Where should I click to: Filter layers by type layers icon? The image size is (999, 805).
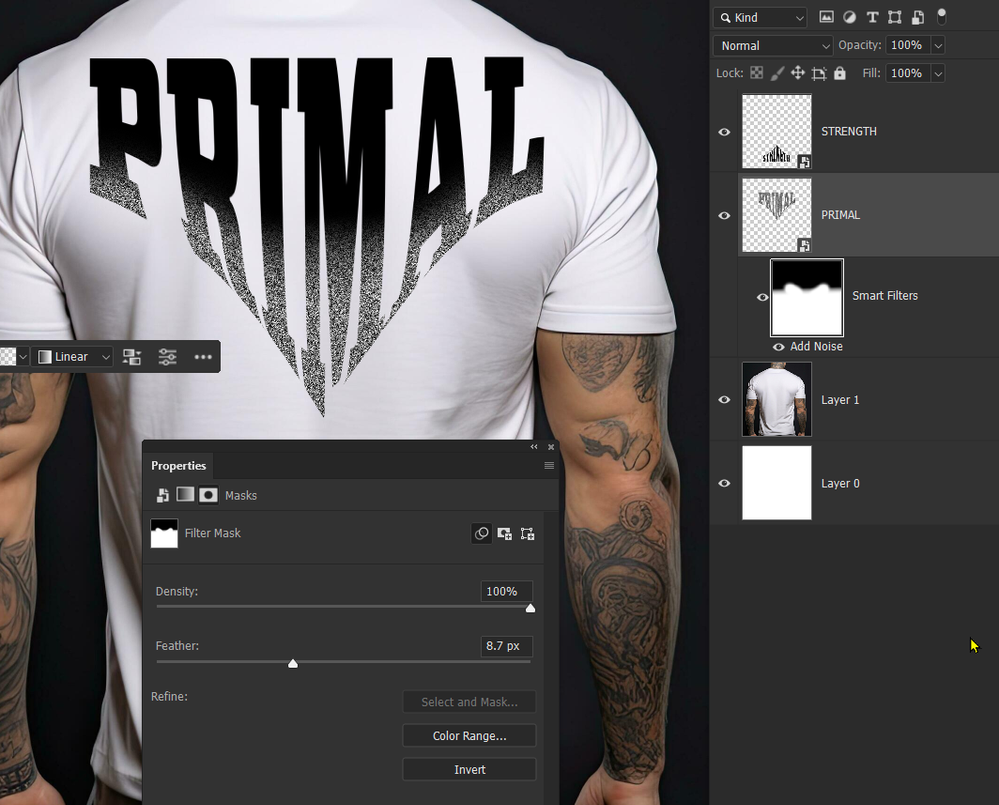872,17
